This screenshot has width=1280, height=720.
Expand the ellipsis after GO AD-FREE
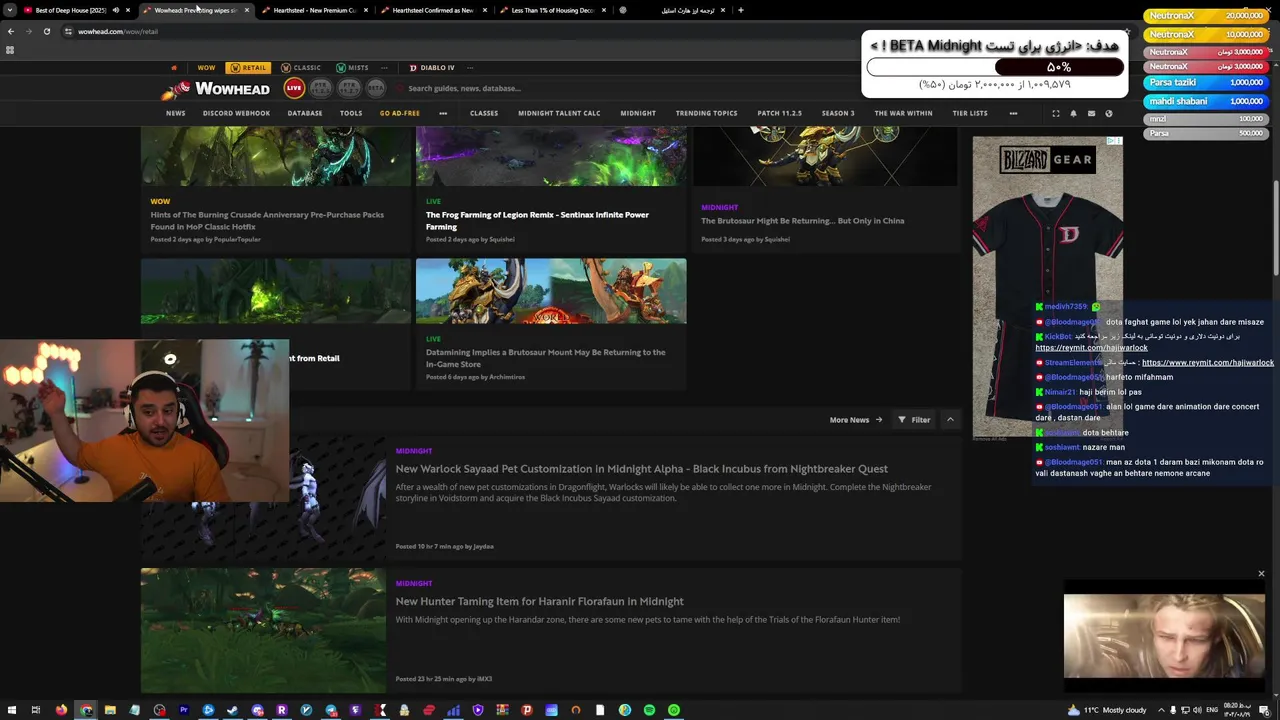443,113
